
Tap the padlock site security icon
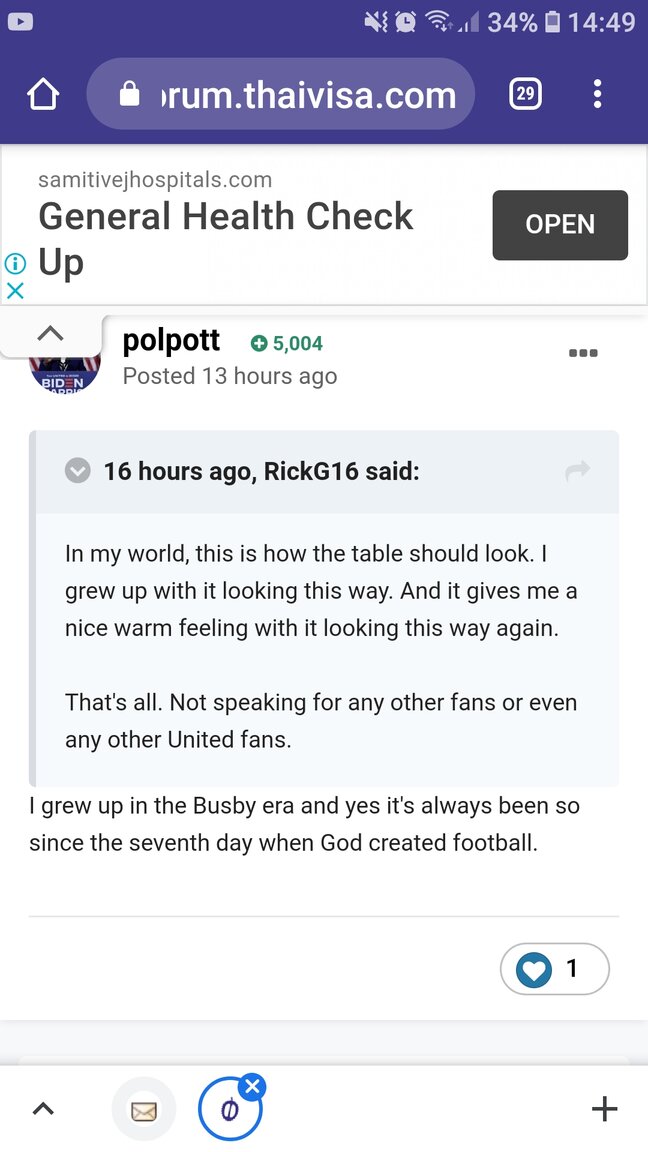[x=130, y=95]
